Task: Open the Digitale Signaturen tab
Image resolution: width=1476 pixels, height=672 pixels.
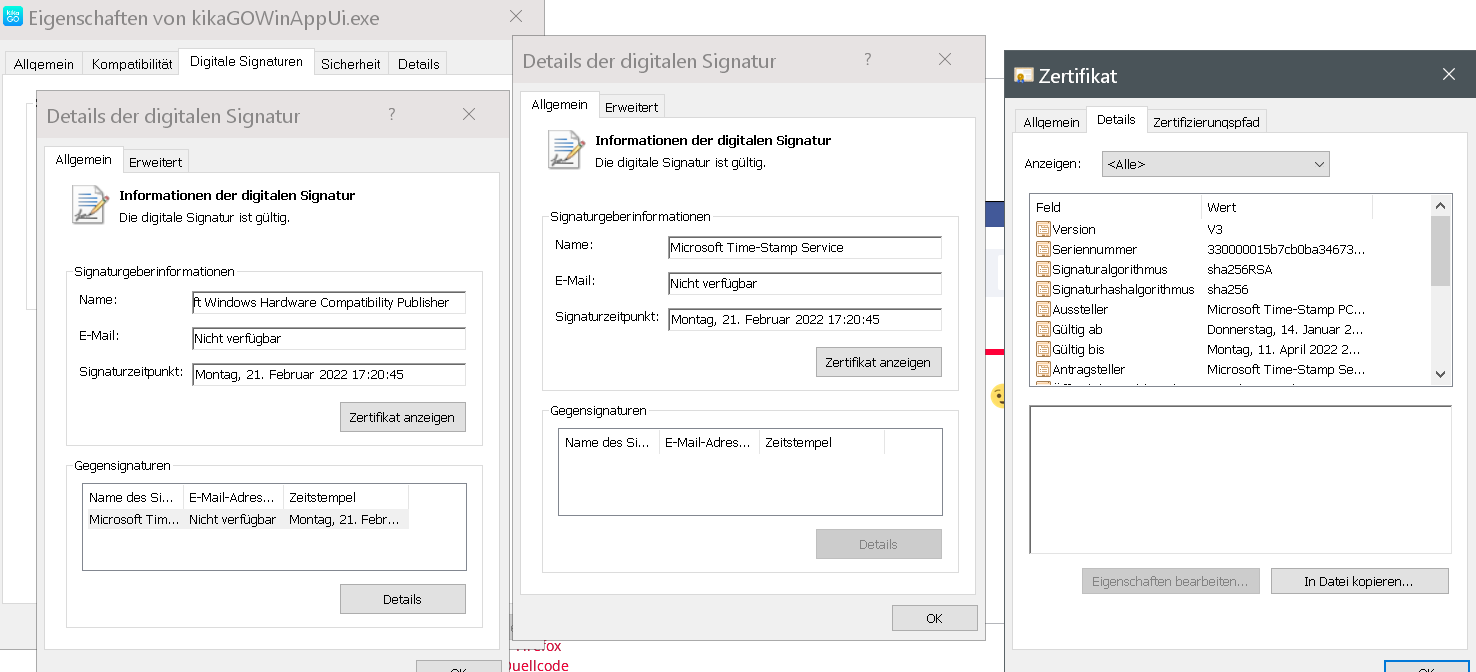Action: coord(246,61)
